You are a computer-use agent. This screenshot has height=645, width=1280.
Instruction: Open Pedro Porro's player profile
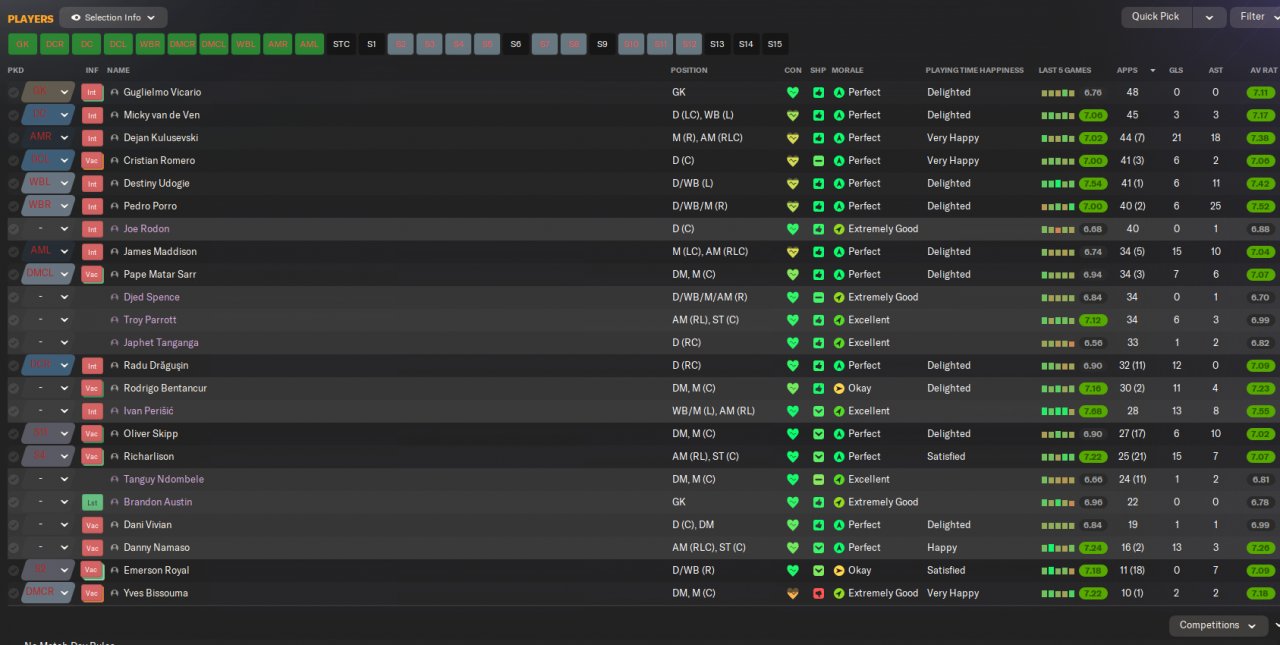click(150, 206)
